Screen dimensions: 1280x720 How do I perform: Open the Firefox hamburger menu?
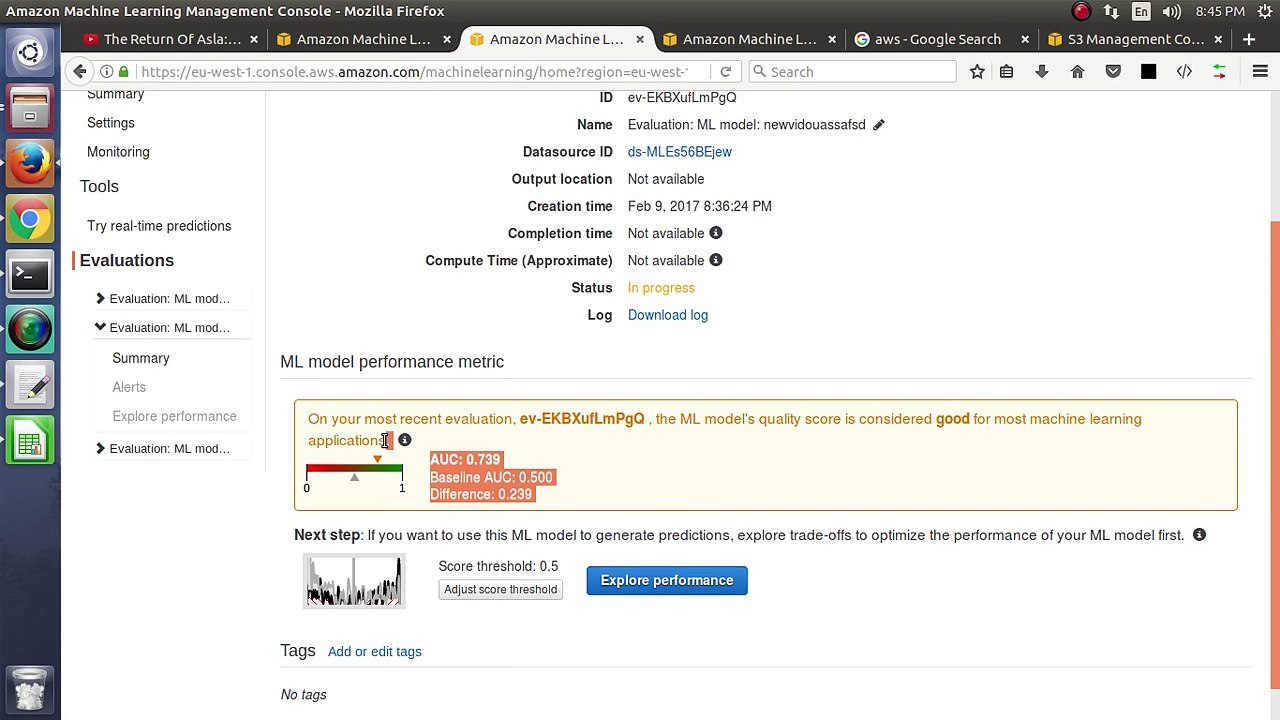[x=1260, y=72]
